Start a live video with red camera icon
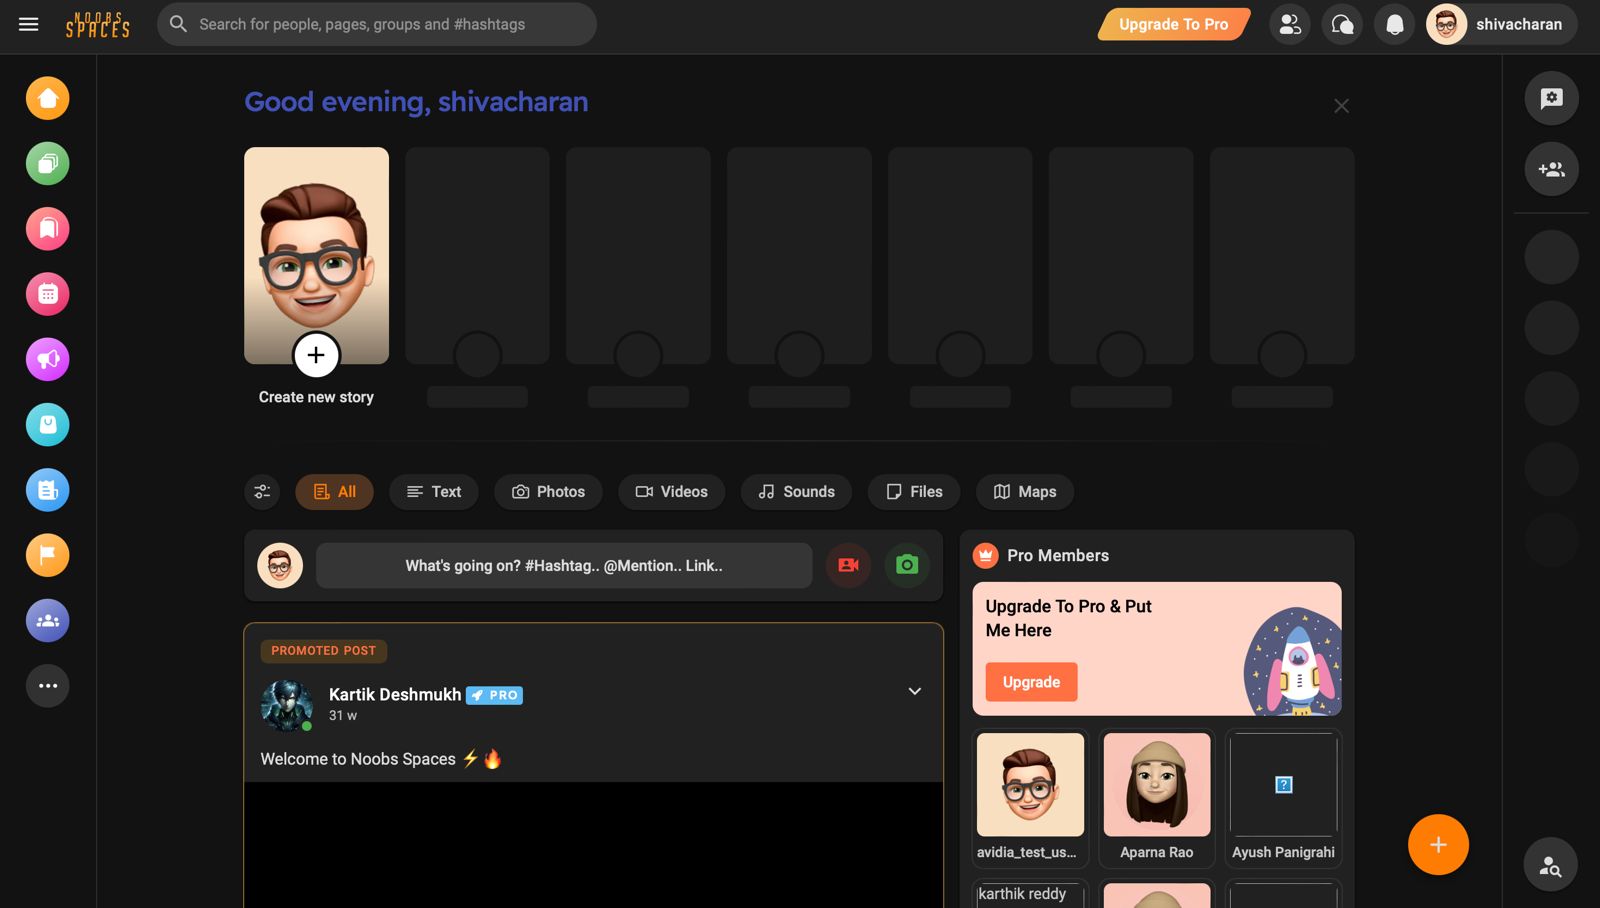Image resolution: width=1600 pixels, height=908 pixels. pos(848,566)
